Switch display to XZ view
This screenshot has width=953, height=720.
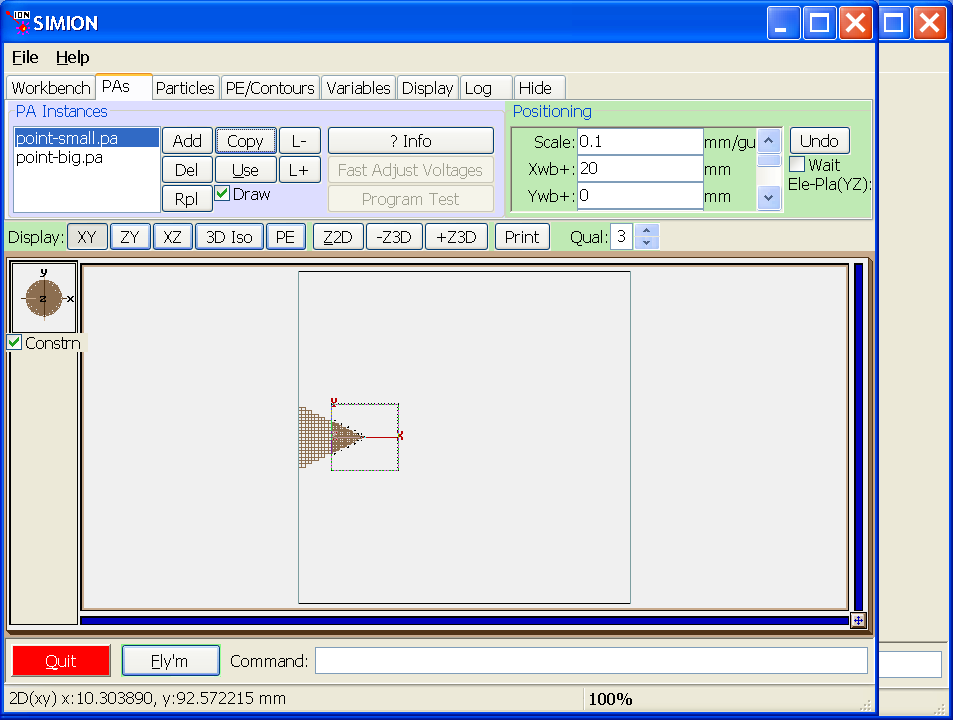(x=173, y=237)
